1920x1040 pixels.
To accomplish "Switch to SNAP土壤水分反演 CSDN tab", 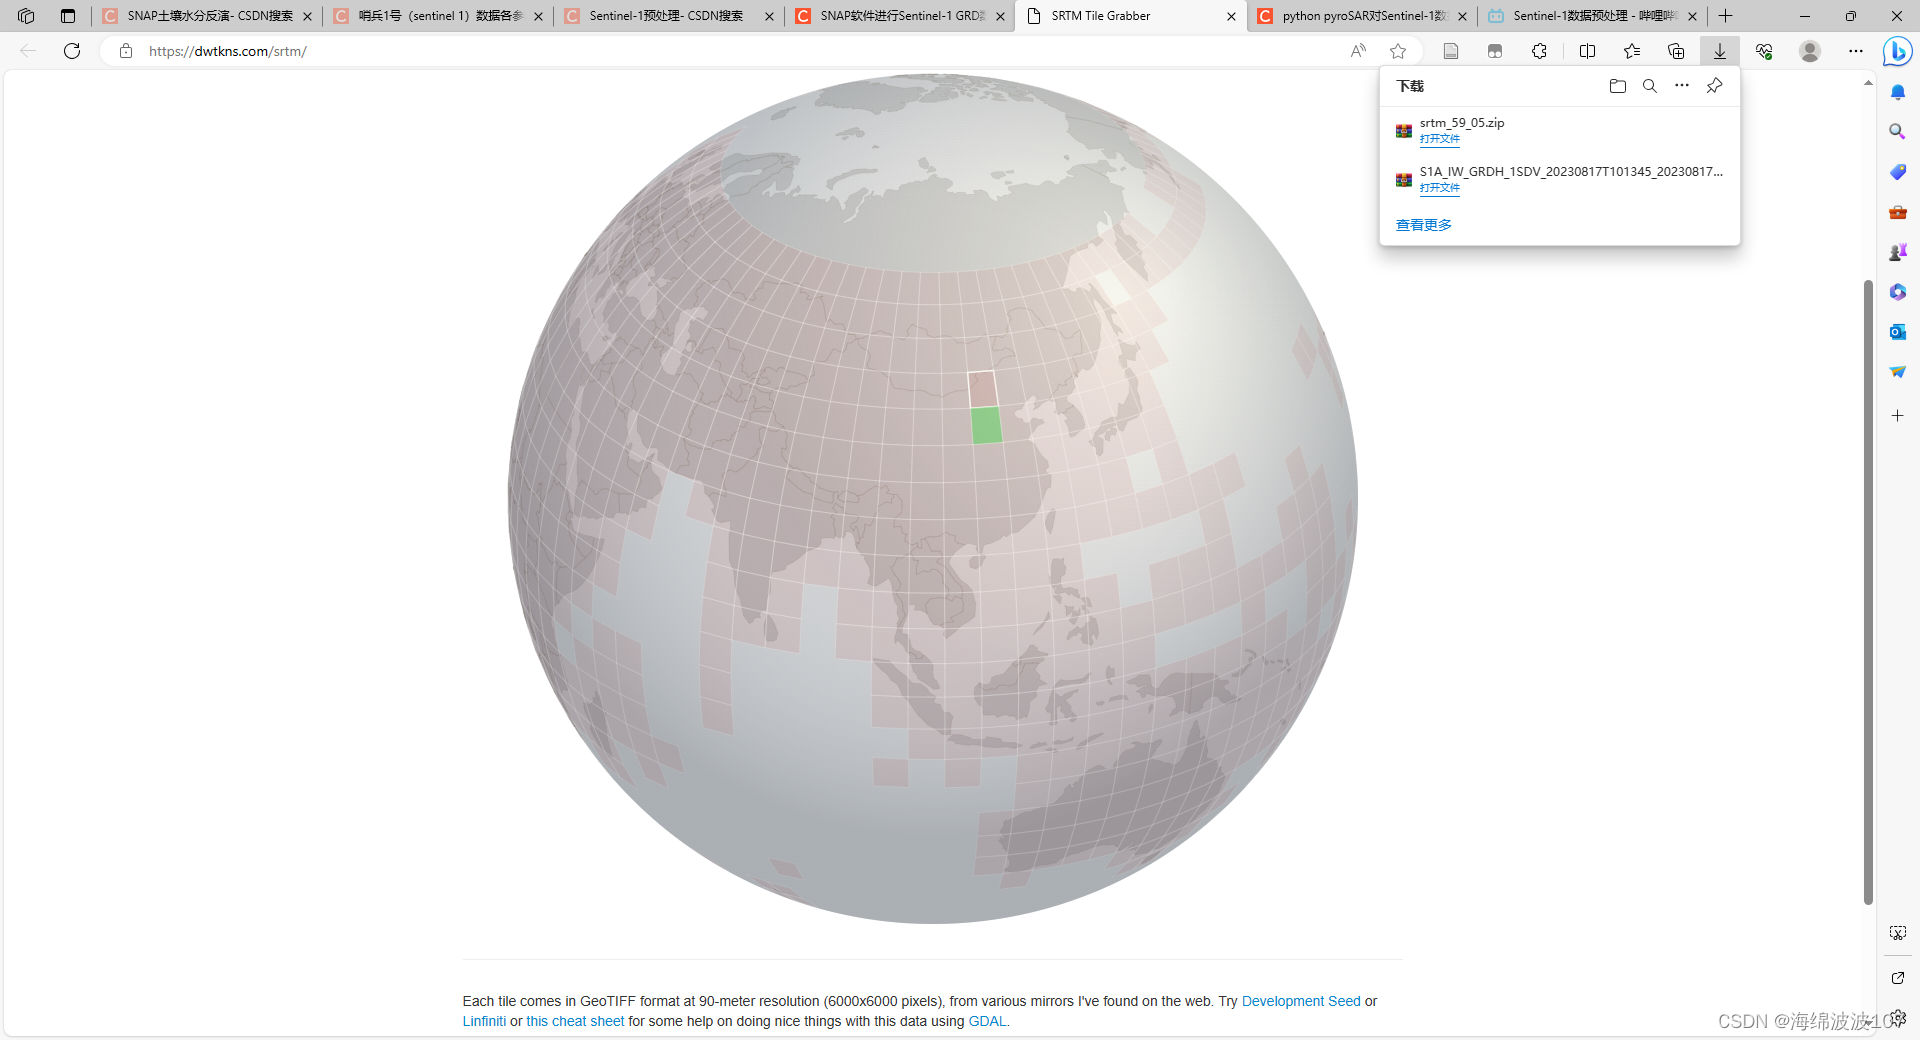I will click(207, 16).
